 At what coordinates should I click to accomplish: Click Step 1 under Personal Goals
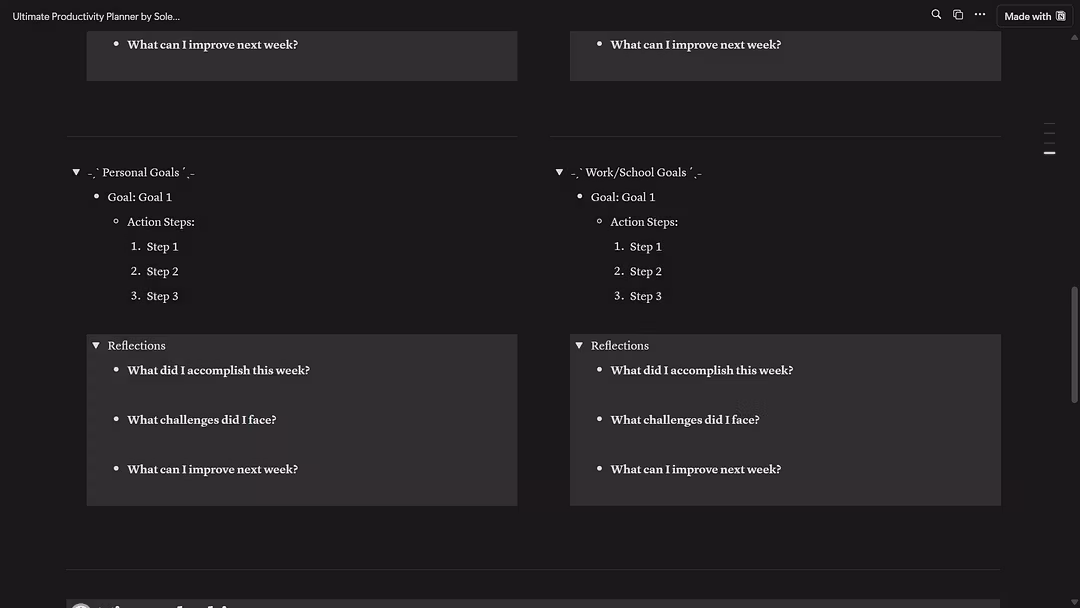pyautogui.click(x=162, y=247)
